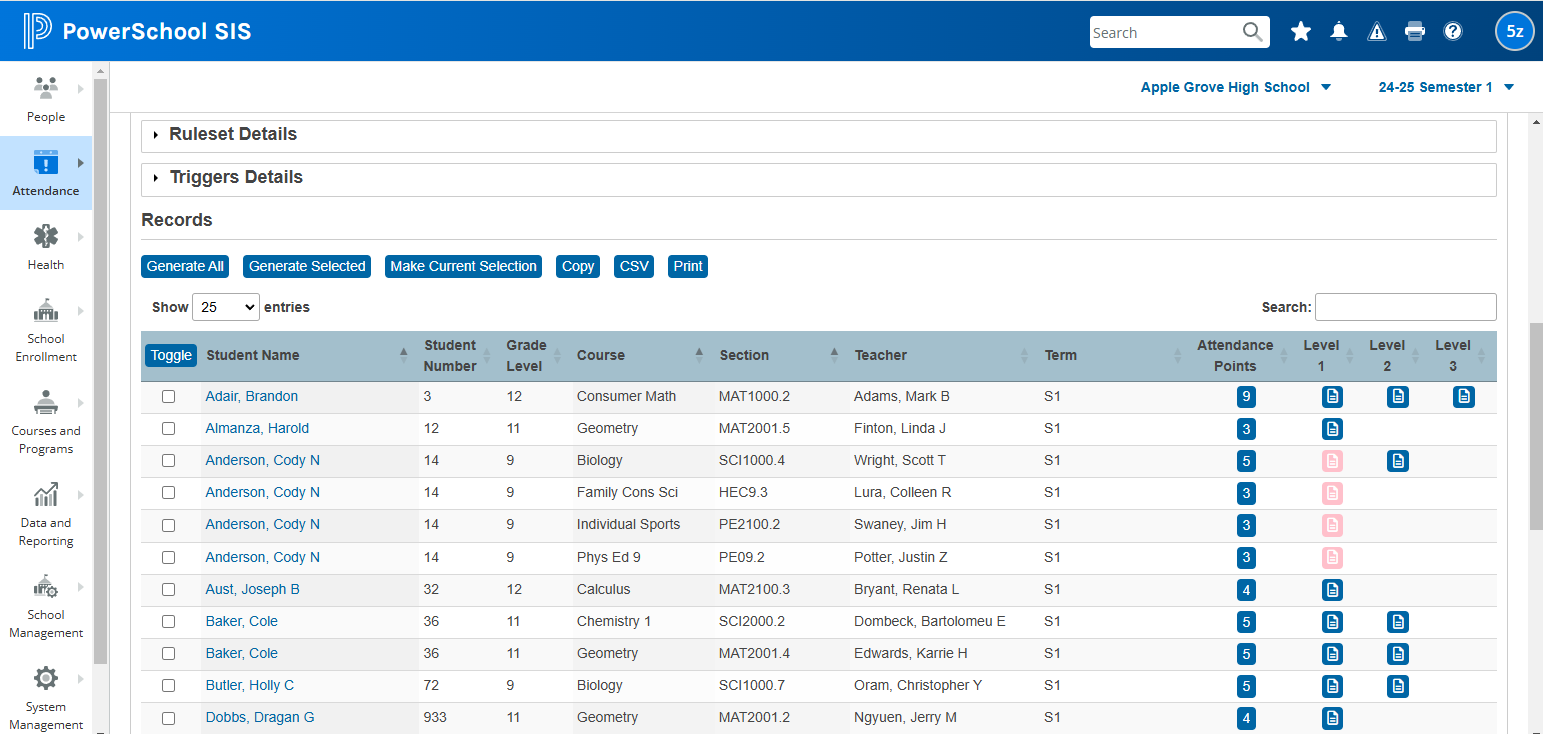This screenshot has width=1543, height=734.
Task: Click attendance points badge for Phys Ed 9
Action: click(1246, 558)
